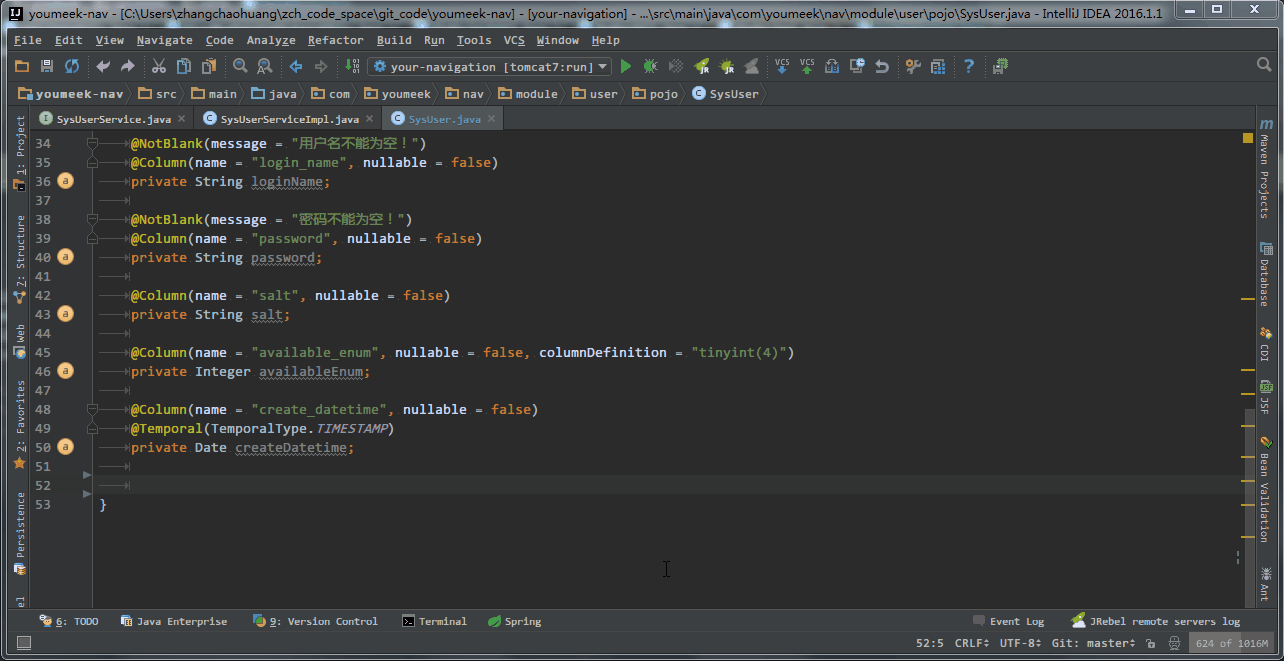Open the Terminal tool window

(x=435, y=621)
